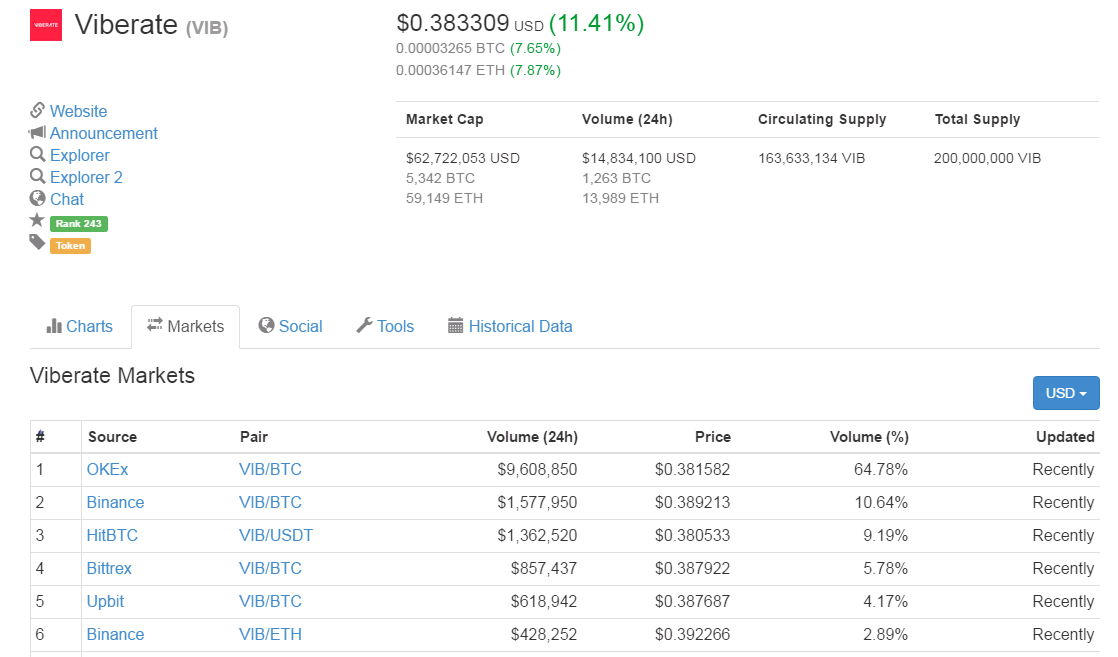Open the Announcement link
1118x657 pixels.
[103, 133]
